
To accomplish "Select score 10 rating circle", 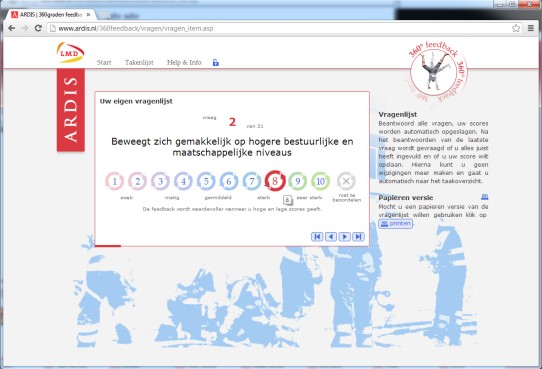I will coord(320,181).
